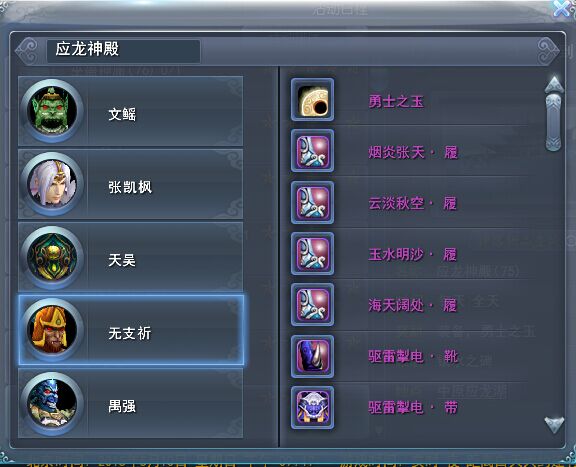Click the loot list scroll-up arrow
The height and width of the screenshot is (467, 576).
[554, 85]
